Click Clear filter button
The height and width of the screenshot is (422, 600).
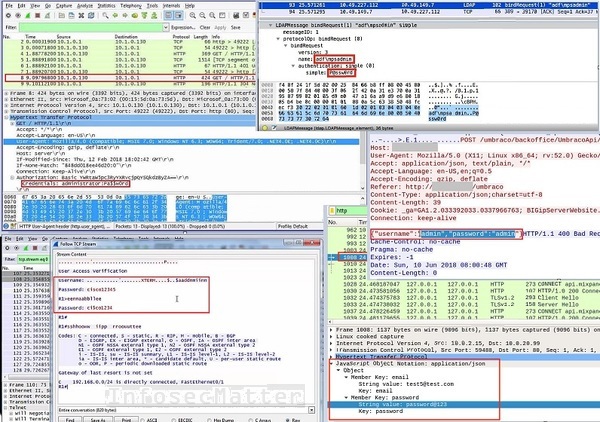(x=205, y=28)
